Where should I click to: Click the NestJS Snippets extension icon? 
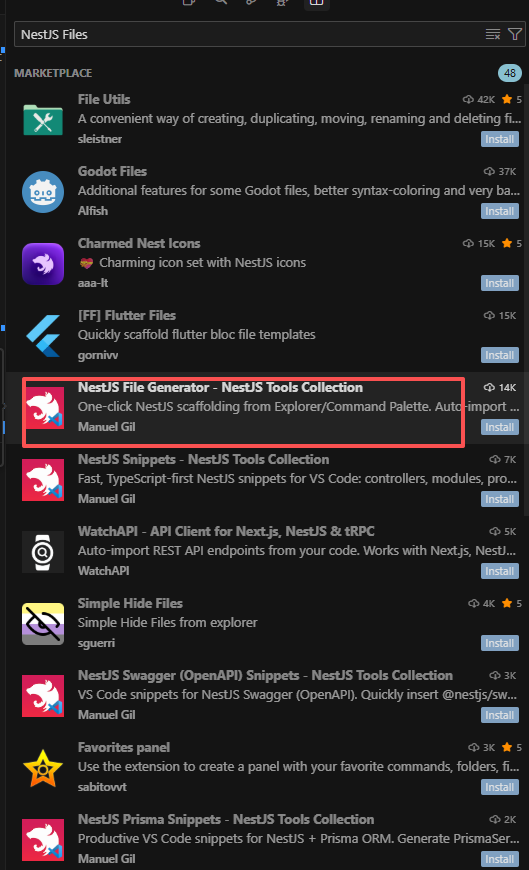[43, 480]
